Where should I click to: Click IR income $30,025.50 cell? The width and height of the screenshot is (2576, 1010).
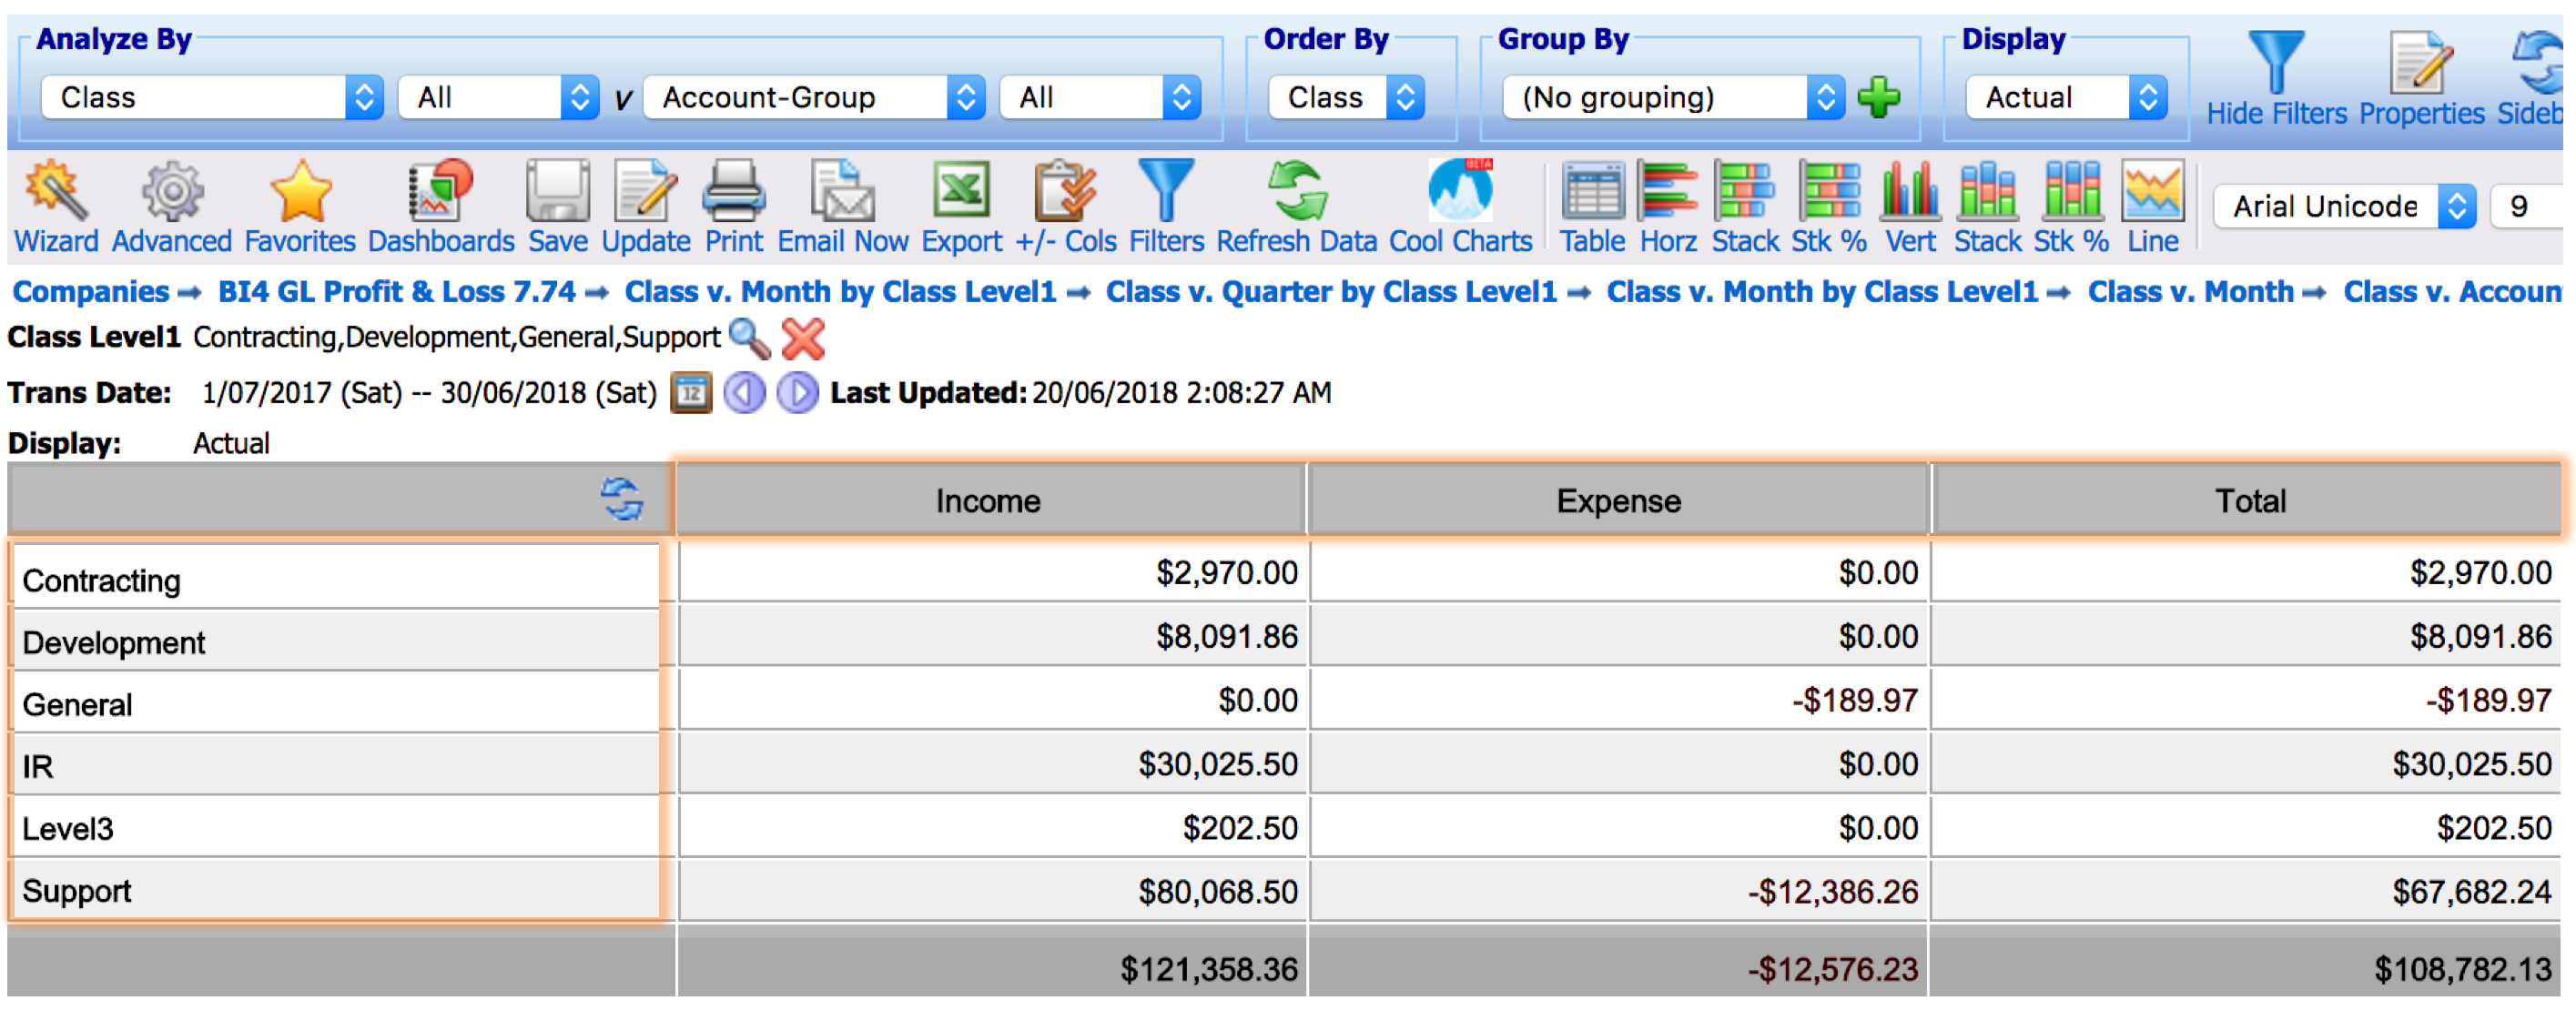click(x=993, y=763)
